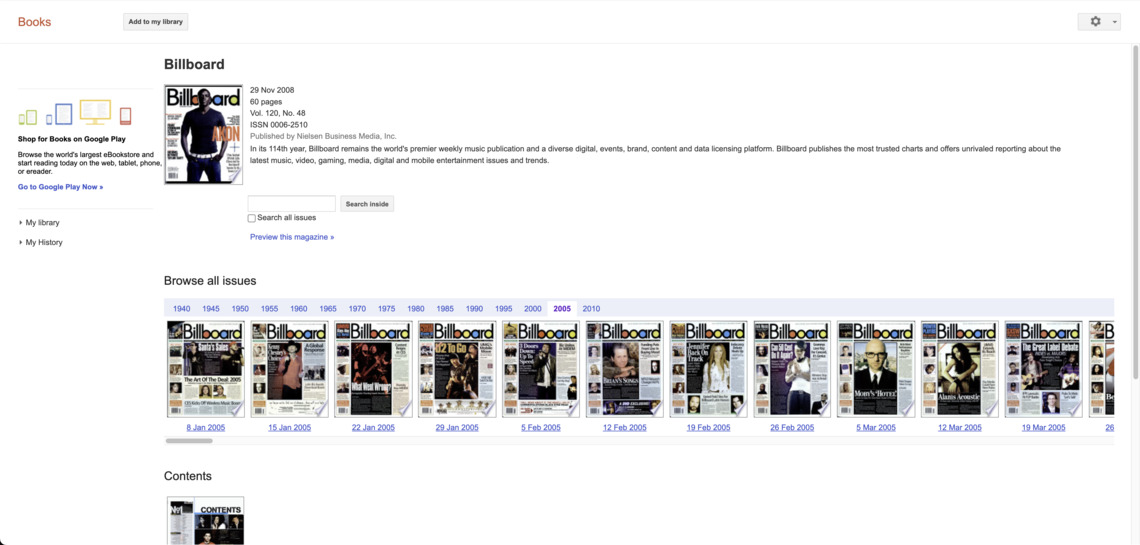Viewport: 1140px width, 545px height.
Task: Open Preview this magazine link
Action: [292, 237]
